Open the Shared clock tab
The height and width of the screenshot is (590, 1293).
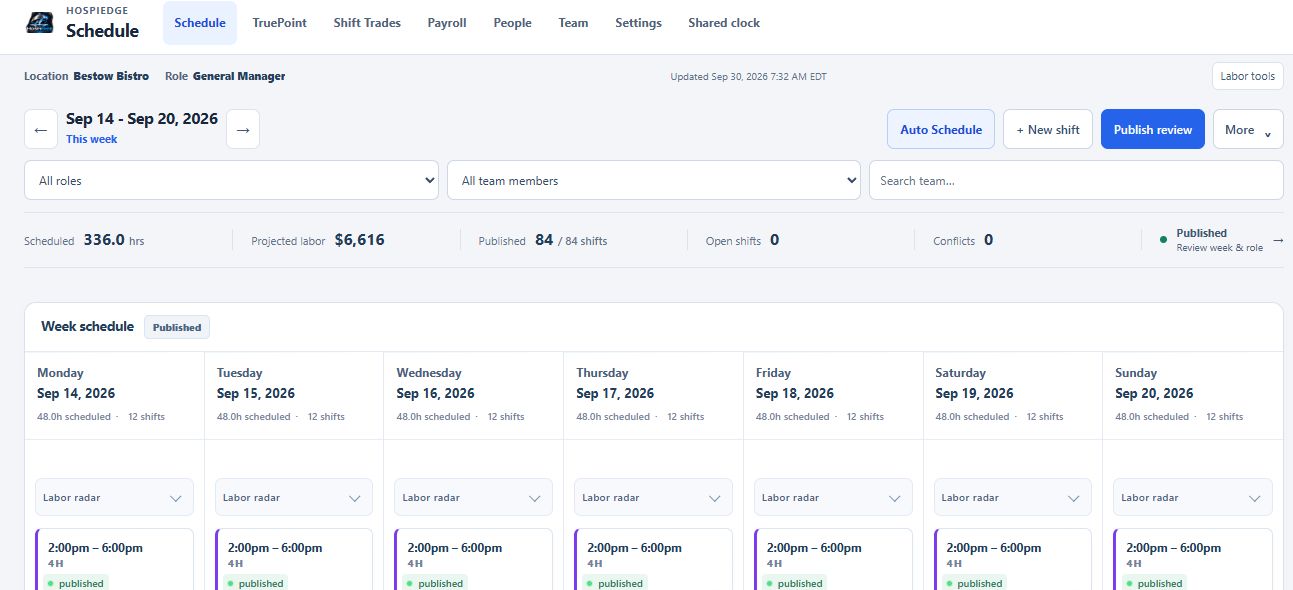(x=724, y=23)
